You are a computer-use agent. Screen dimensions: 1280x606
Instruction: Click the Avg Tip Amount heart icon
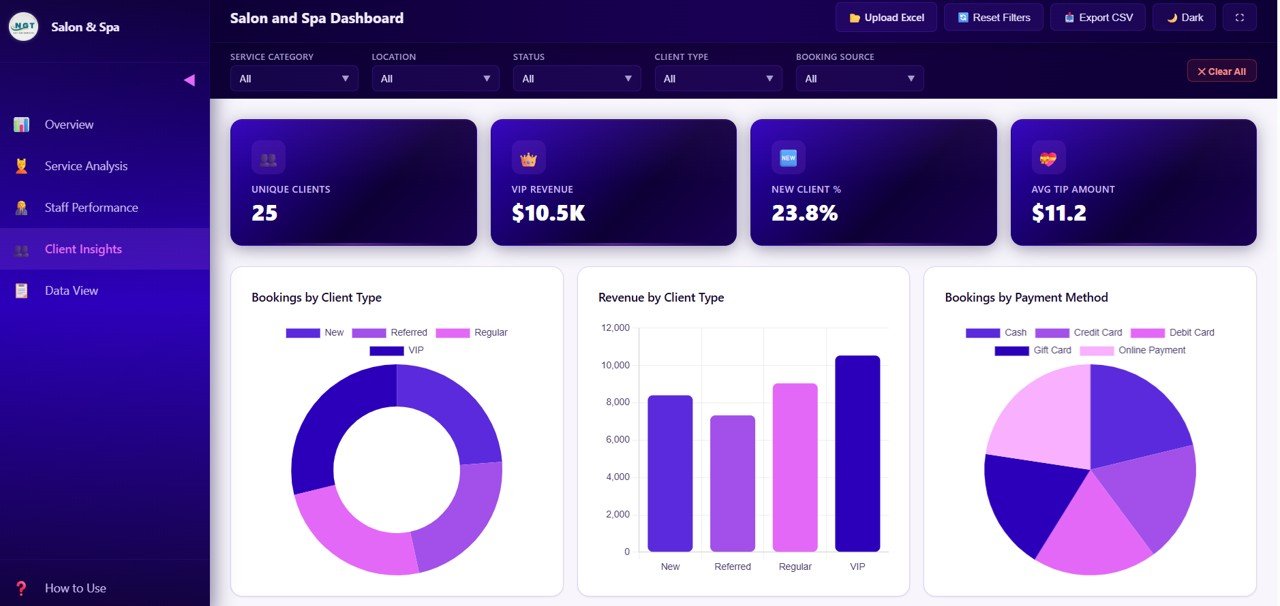tap(1048, 157)
